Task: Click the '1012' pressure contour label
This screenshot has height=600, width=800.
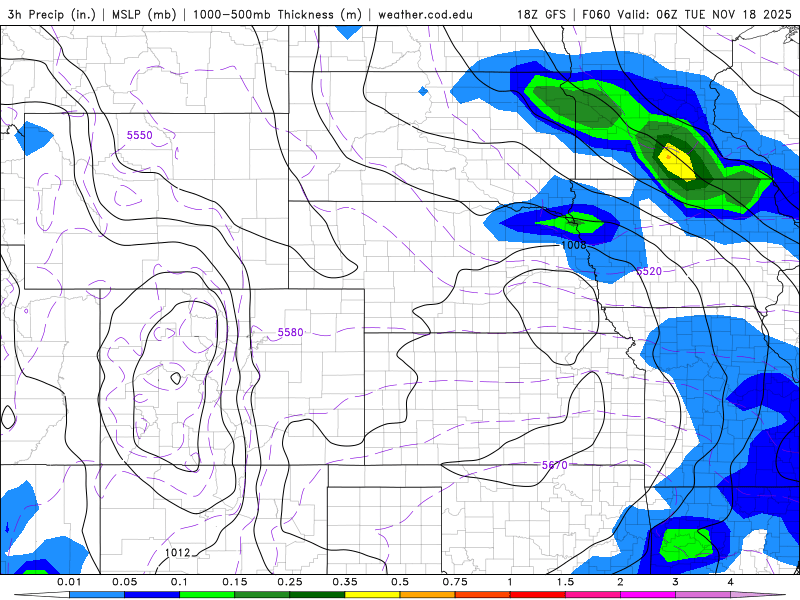Action: pos(178,553)
